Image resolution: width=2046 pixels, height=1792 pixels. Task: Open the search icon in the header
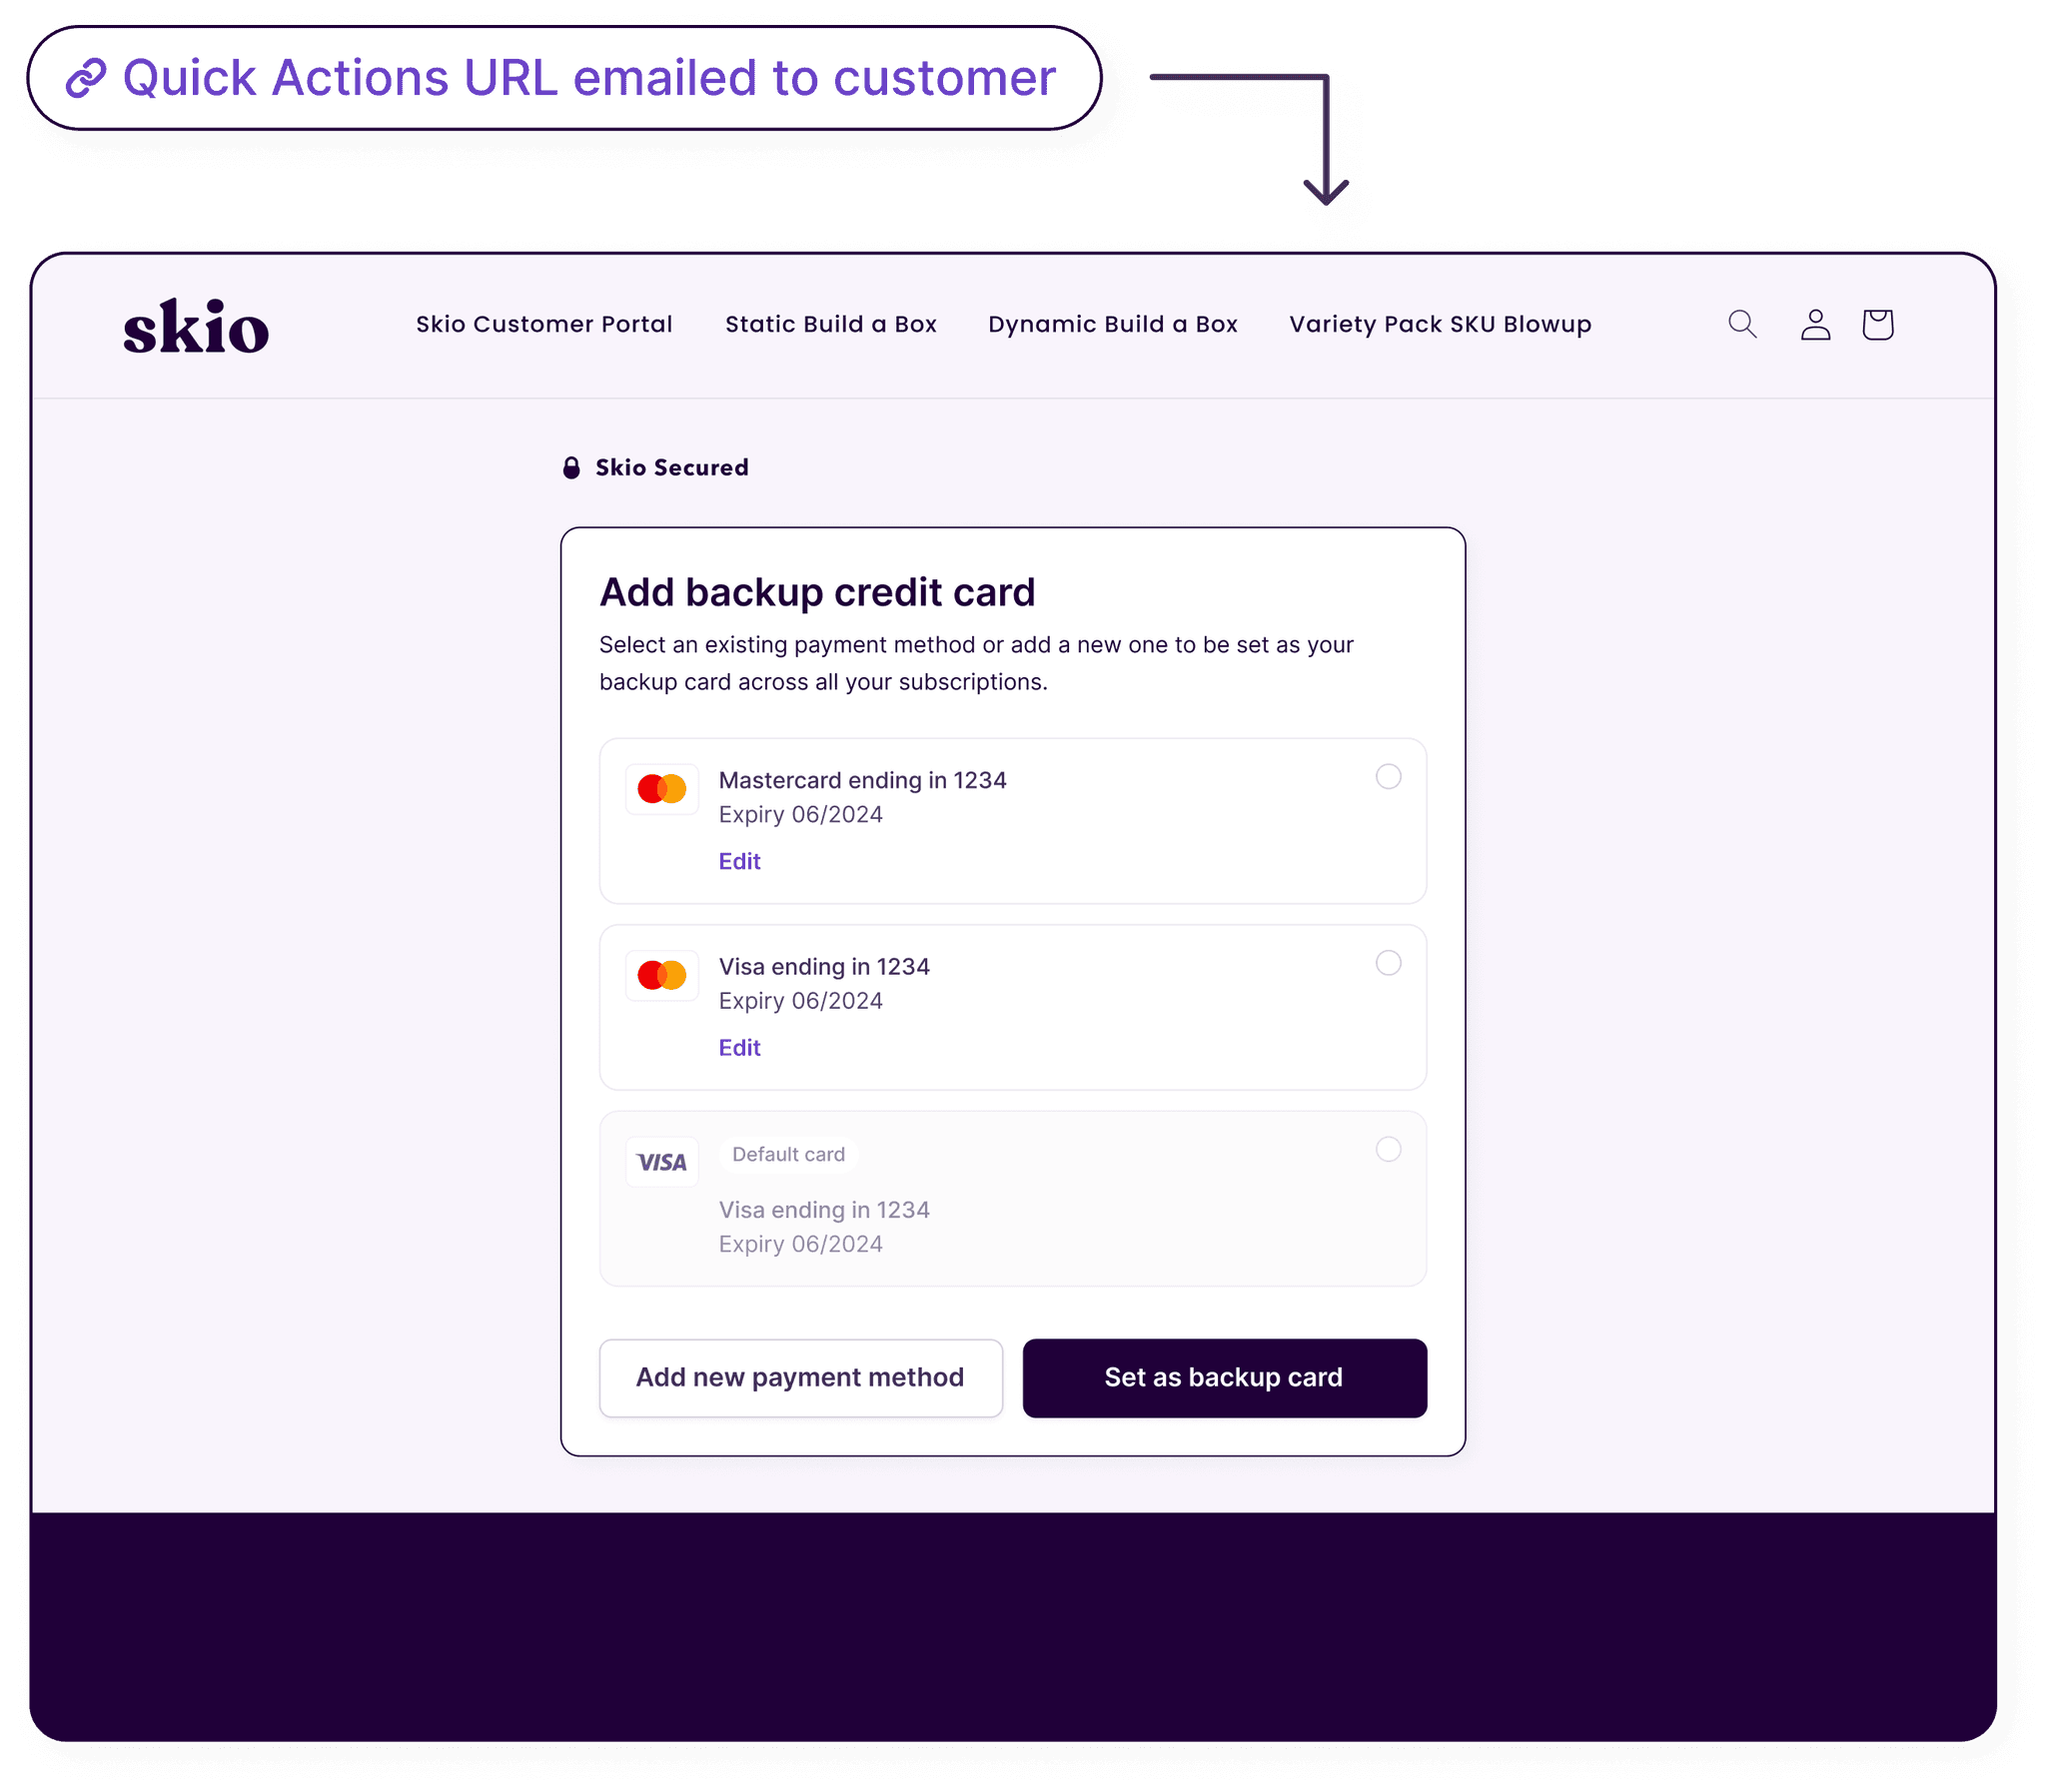tap(1741, 323)
